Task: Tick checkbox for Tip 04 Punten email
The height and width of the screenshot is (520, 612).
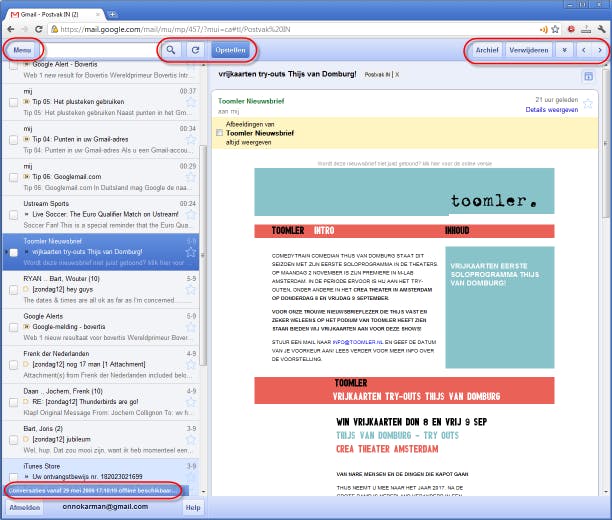Action: coord(13,140)
